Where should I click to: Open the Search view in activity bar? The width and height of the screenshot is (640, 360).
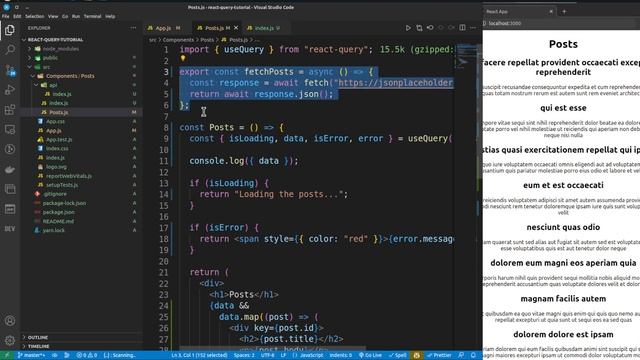click(x=10, y=50)
